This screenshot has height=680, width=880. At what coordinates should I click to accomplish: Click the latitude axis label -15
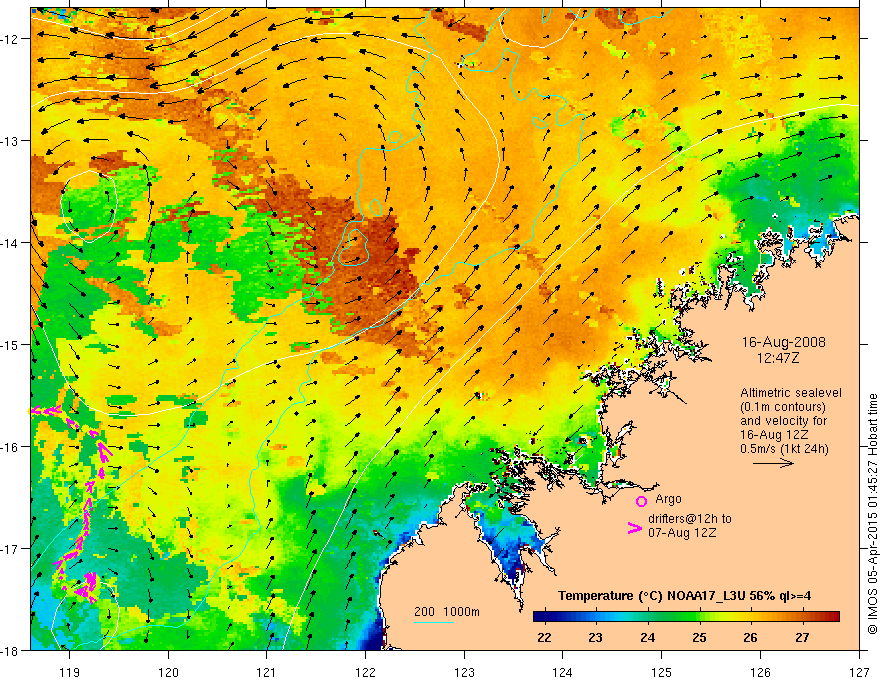click(10, 345)
